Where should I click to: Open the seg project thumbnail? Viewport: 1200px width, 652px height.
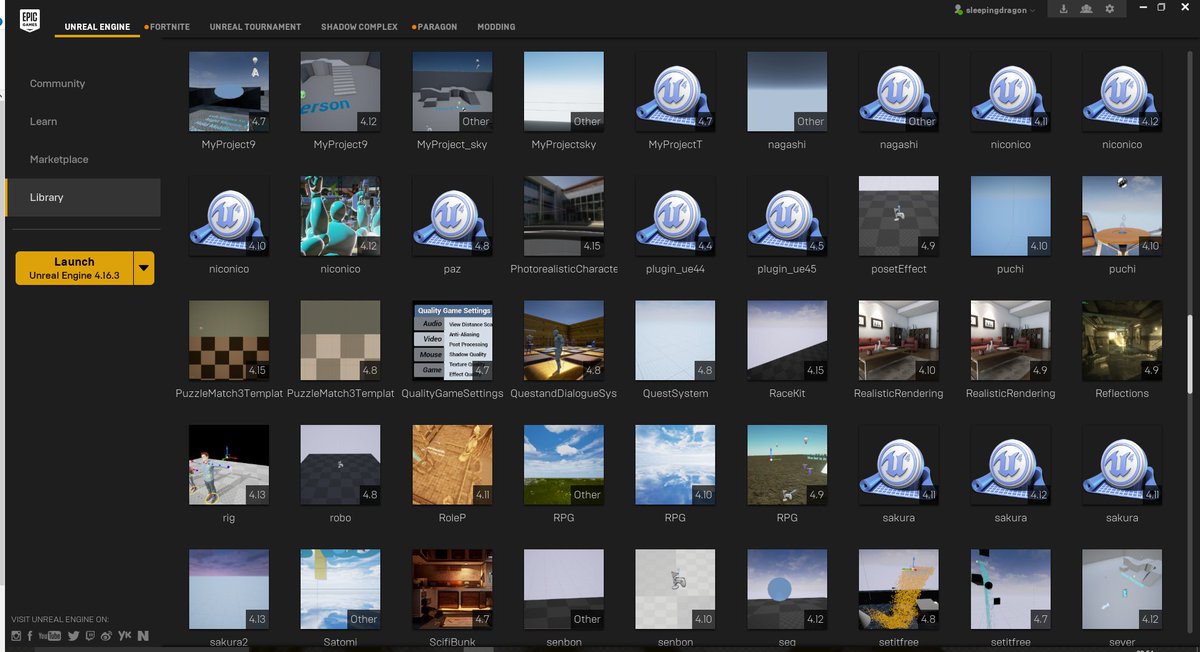[x=787, y=589]
